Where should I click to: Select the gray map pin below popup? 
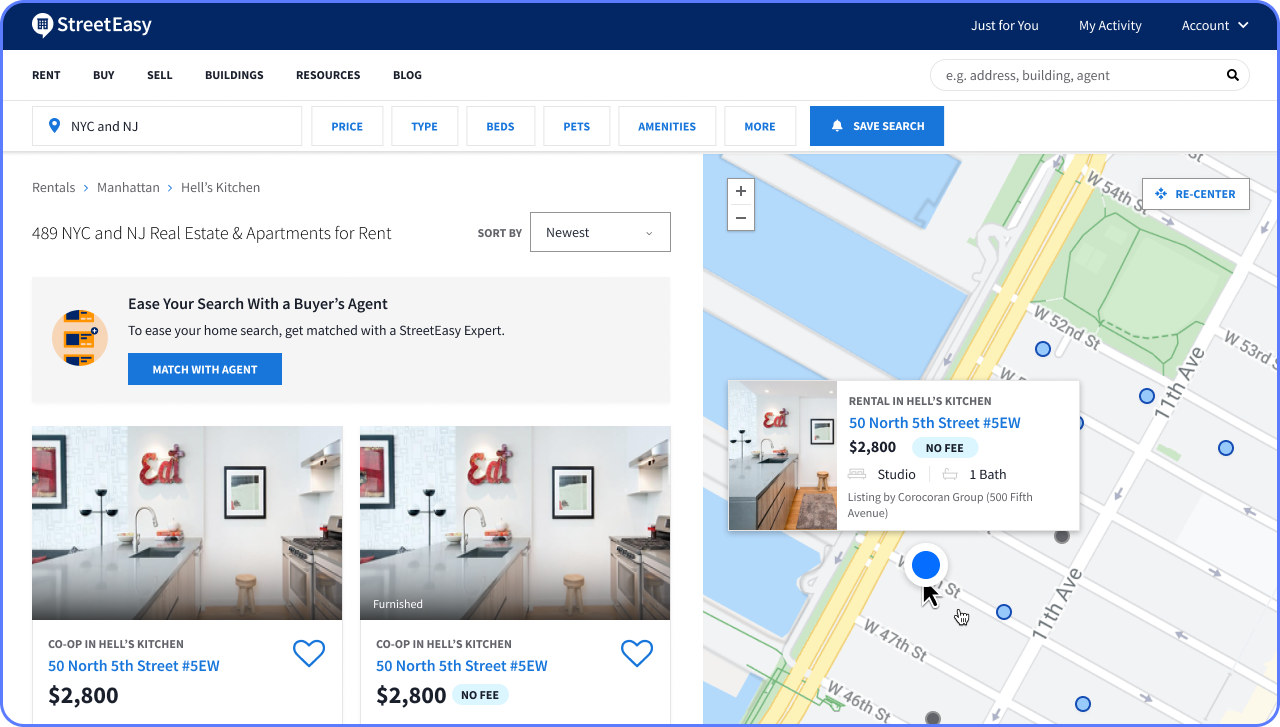[1062, 536]
